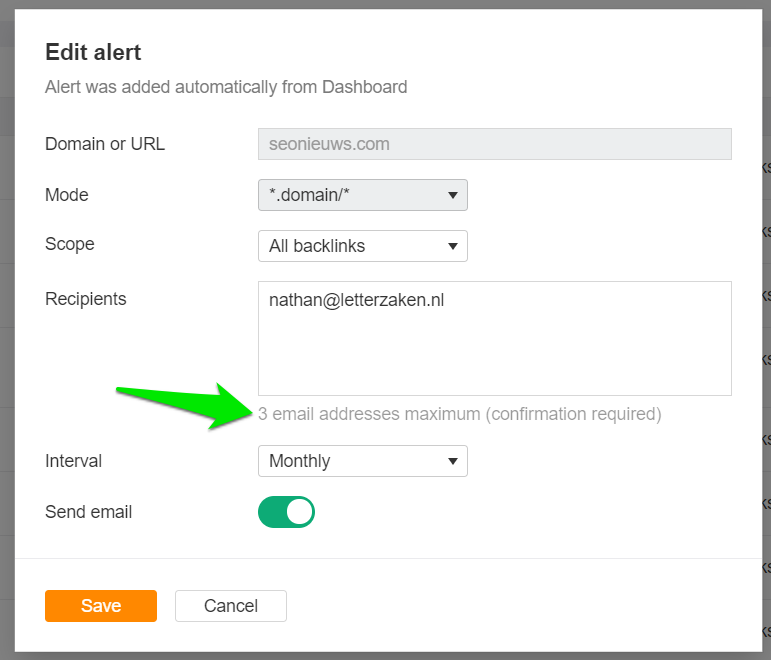Disable the Send email switch

click(286, 512)
